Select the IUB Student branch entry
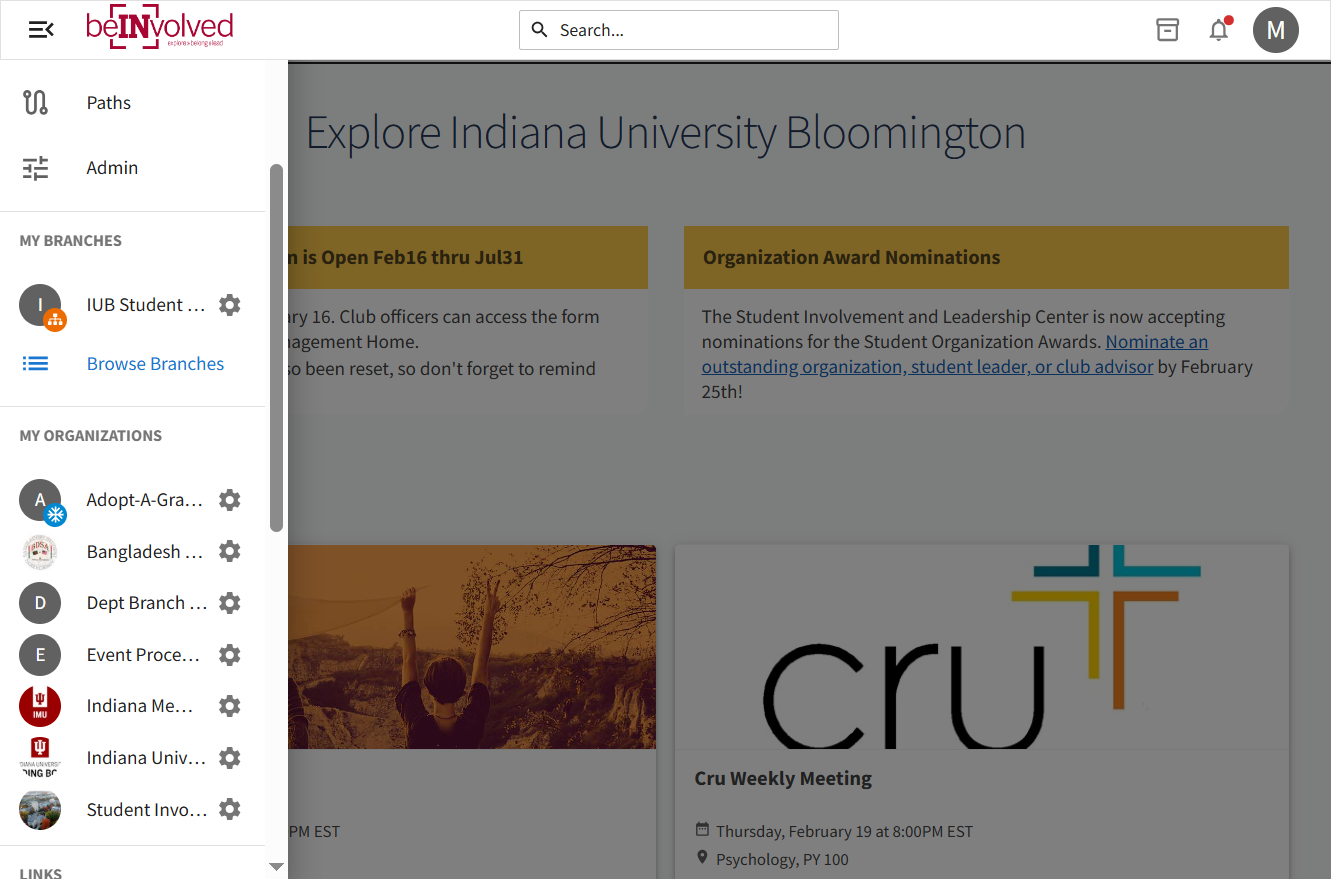The height and width of the screenshot is (879, 1331). [146, 305]
